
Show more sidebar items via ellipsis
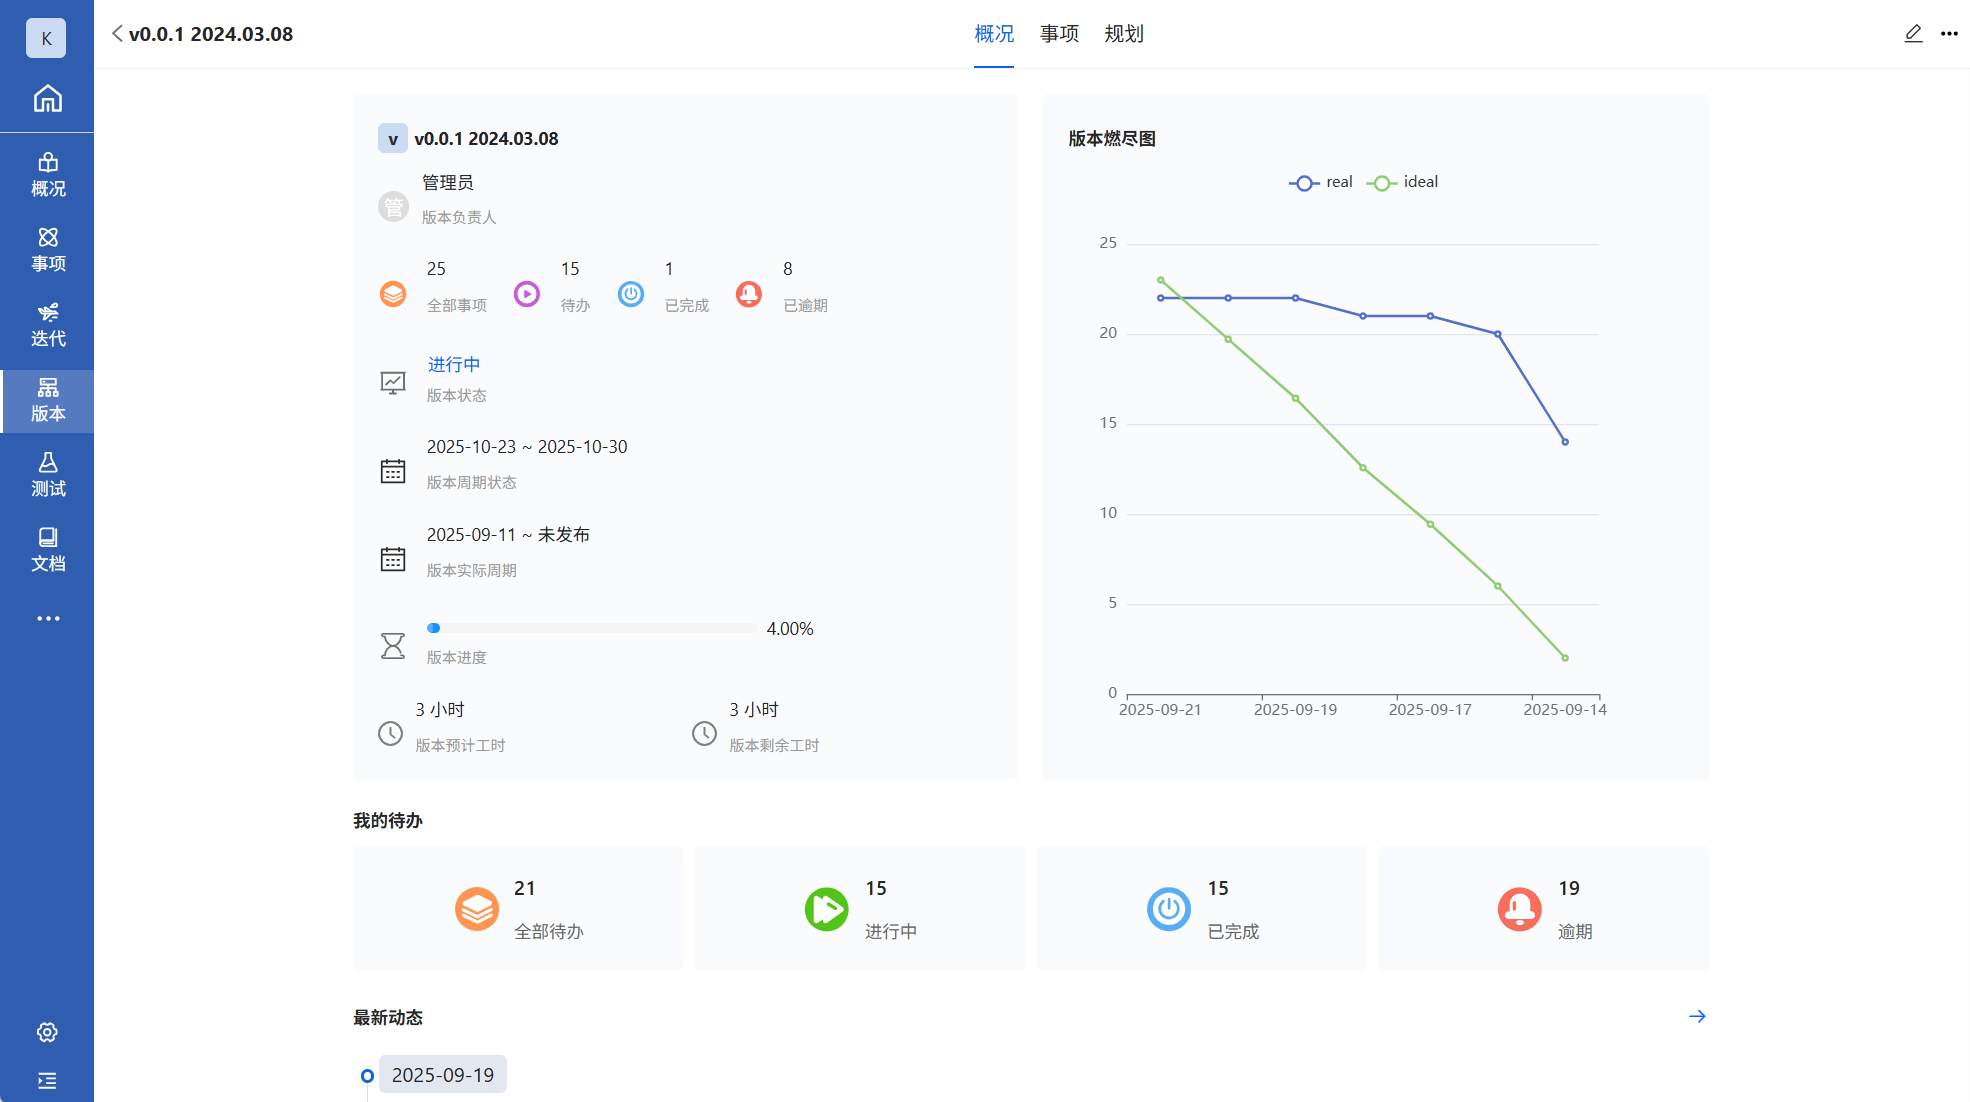tap(47, 618)
